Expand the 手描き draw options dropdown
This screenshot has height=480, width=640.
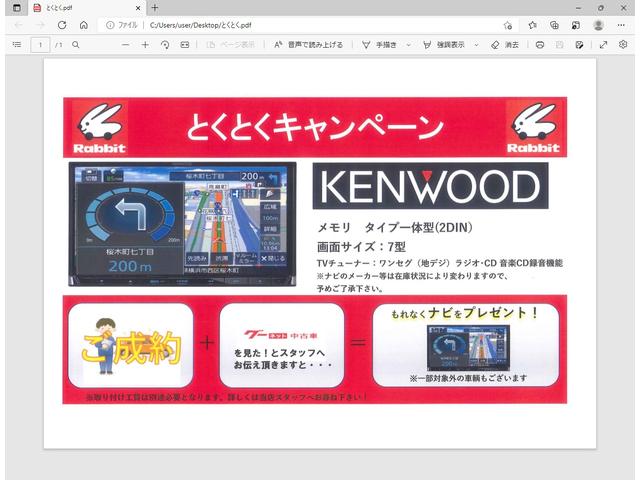click(x=408, y=45)
